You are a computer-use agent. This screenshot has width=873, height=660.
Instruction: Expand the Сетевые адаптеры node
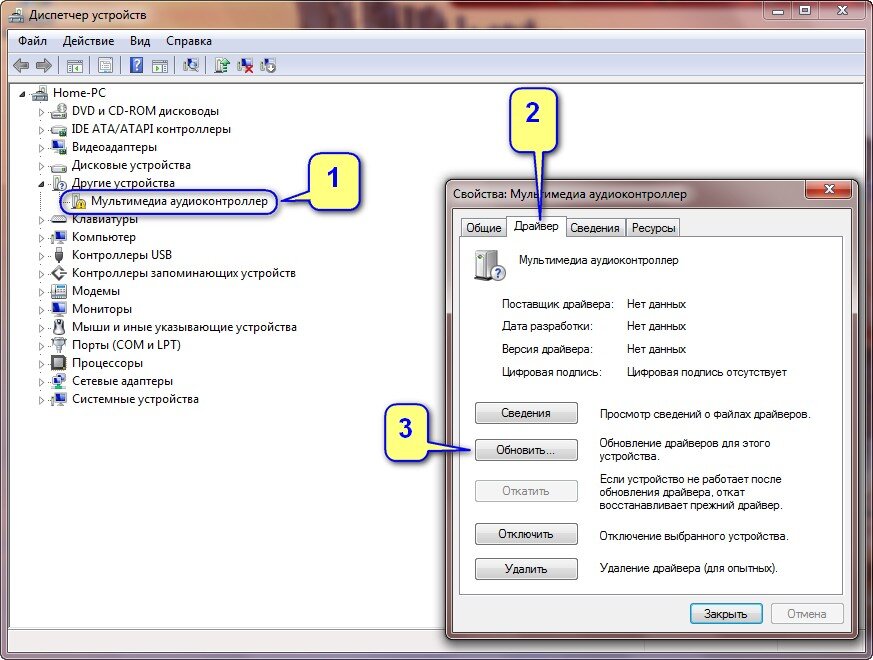tap(41, 382)
